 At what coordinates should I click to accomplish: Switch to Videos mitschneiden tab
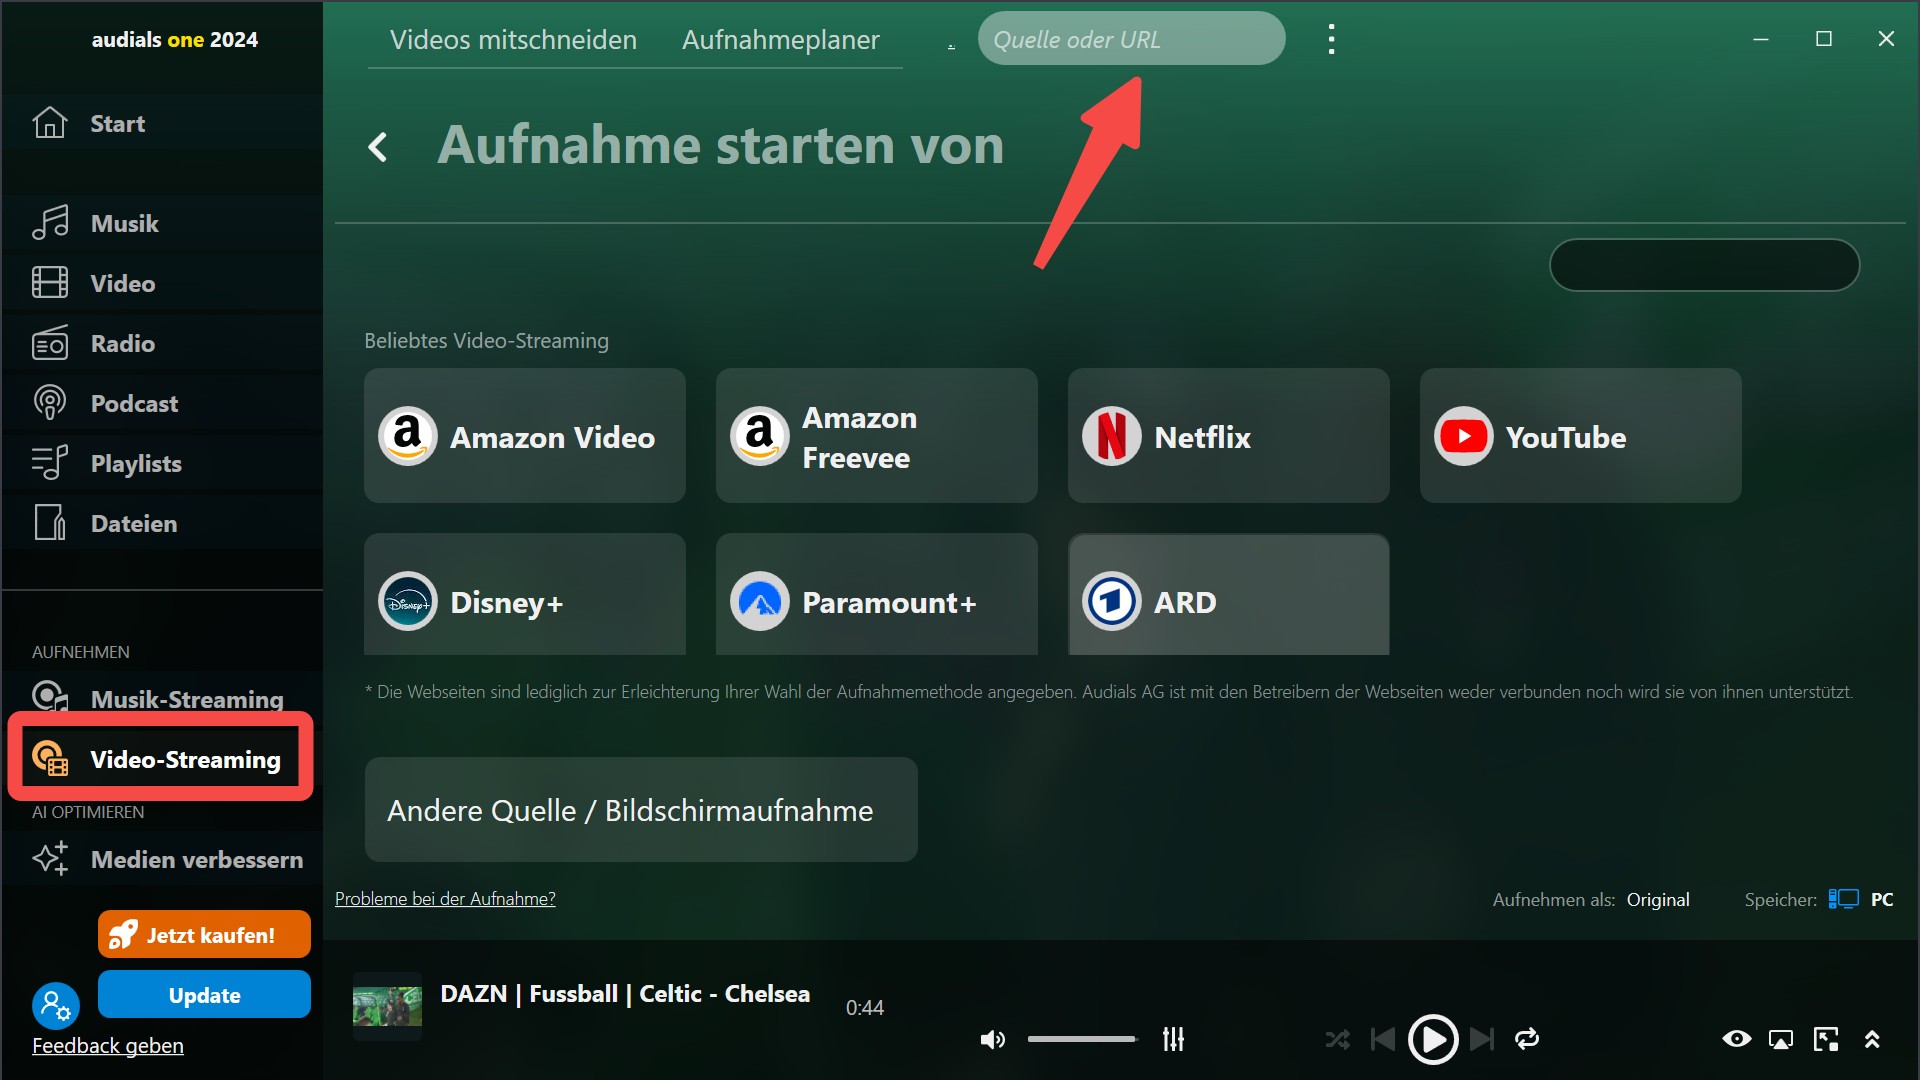click(x=513, y=40)
